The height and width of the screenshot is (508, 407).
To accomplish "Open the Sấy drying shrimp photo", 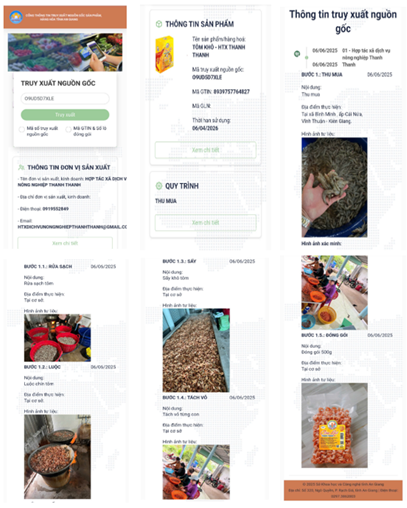I will point(196,350).
